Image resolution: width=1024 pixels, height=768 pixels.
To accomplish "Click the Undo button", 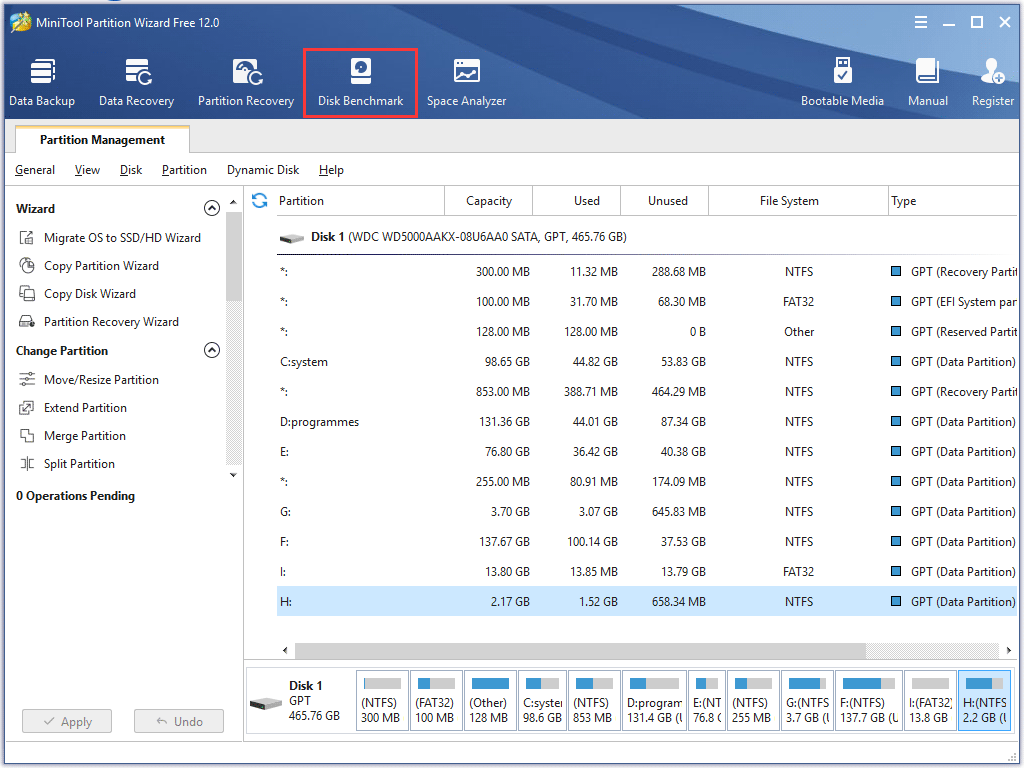I will 179,721.
